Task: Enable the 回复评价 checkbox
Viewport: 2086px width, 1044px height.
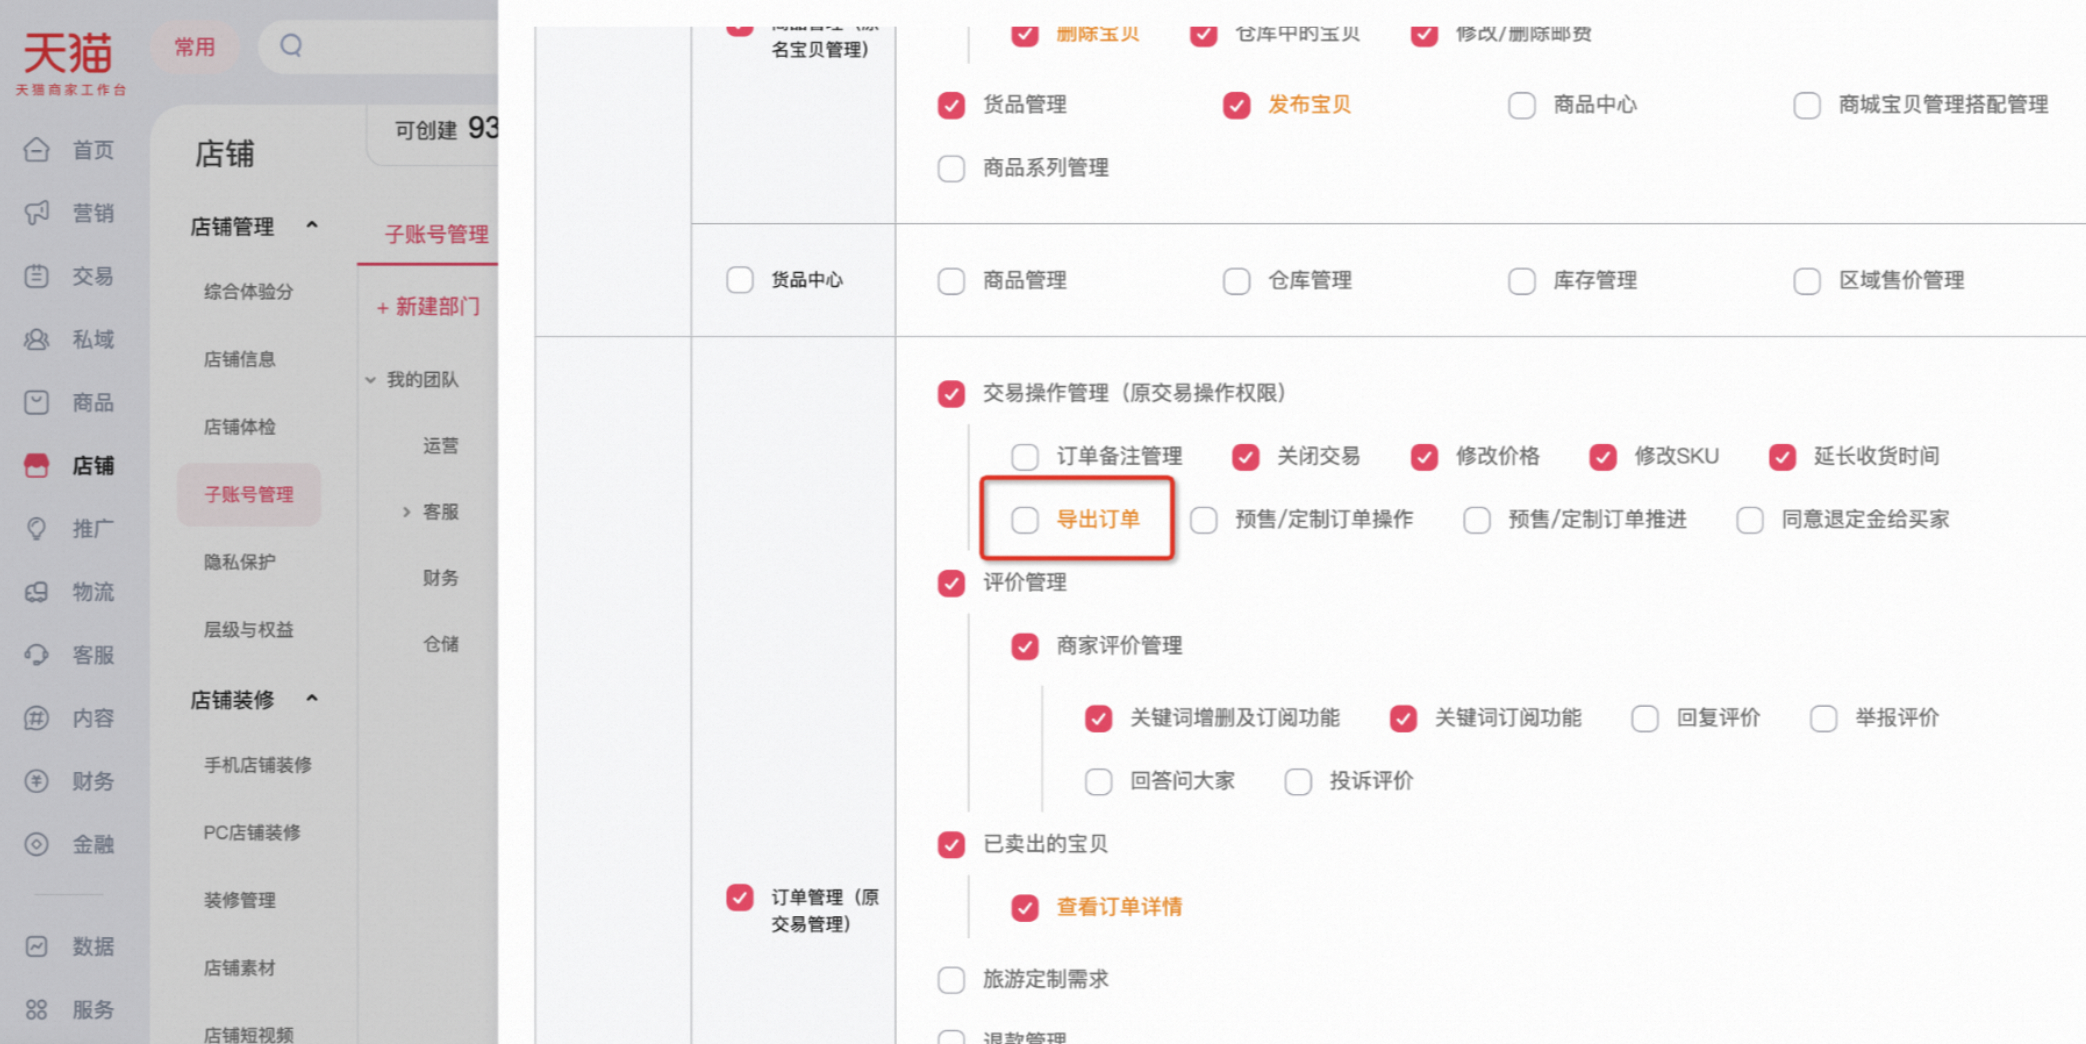Action: click(1645, 718)
